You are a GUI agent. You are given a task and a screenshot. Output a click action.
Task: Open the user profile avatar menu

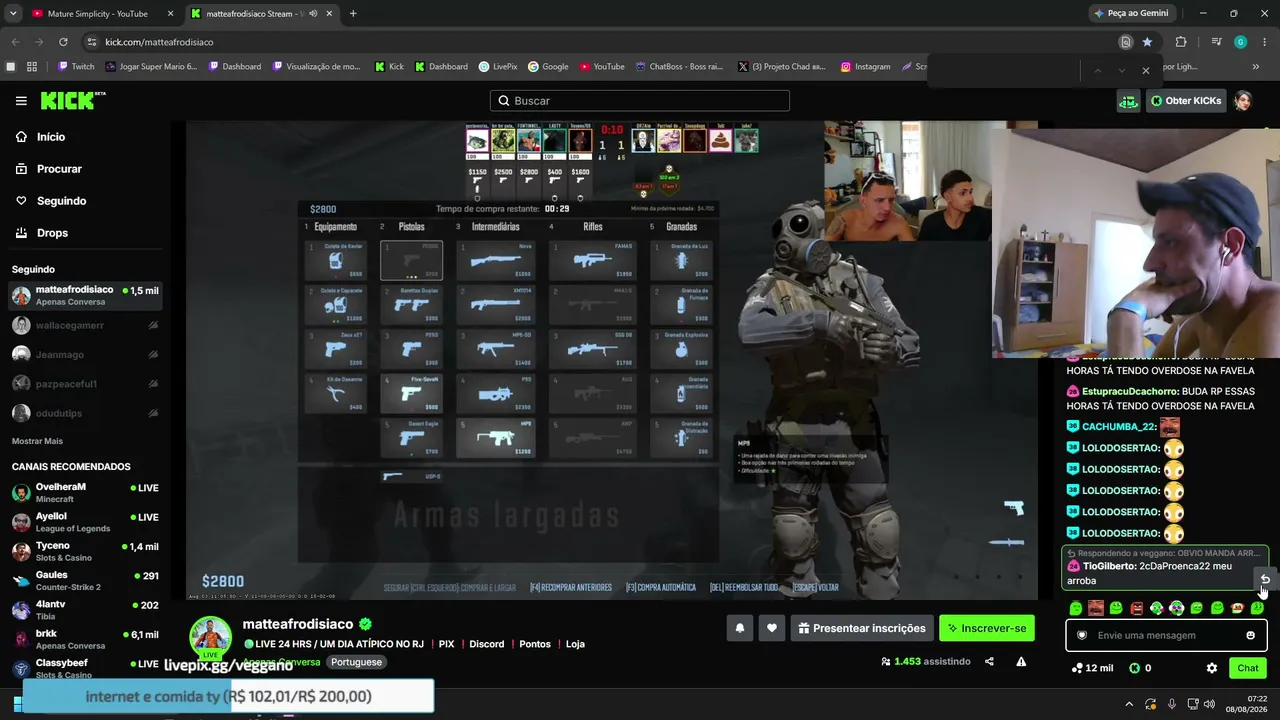(x=1243, y=101)
